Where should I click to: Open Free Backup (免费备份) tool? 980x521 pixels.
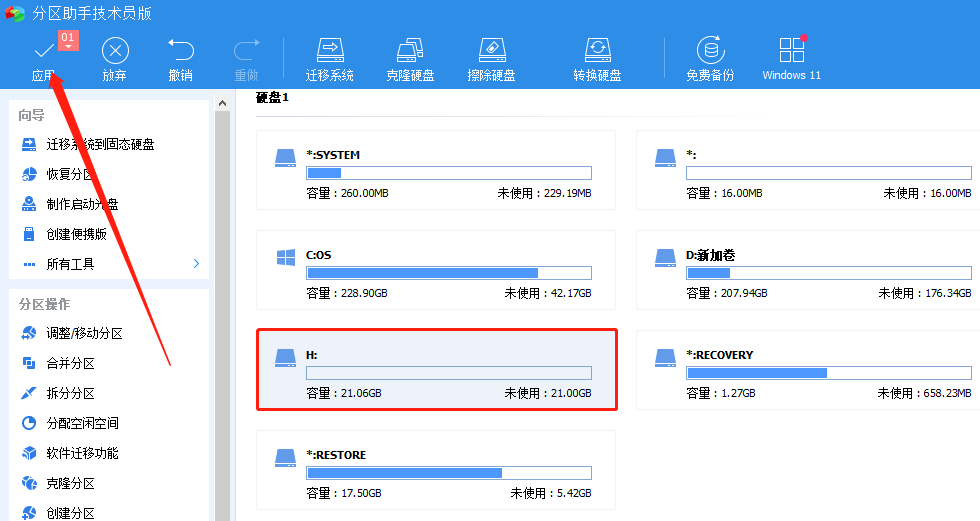pos(710,51)
